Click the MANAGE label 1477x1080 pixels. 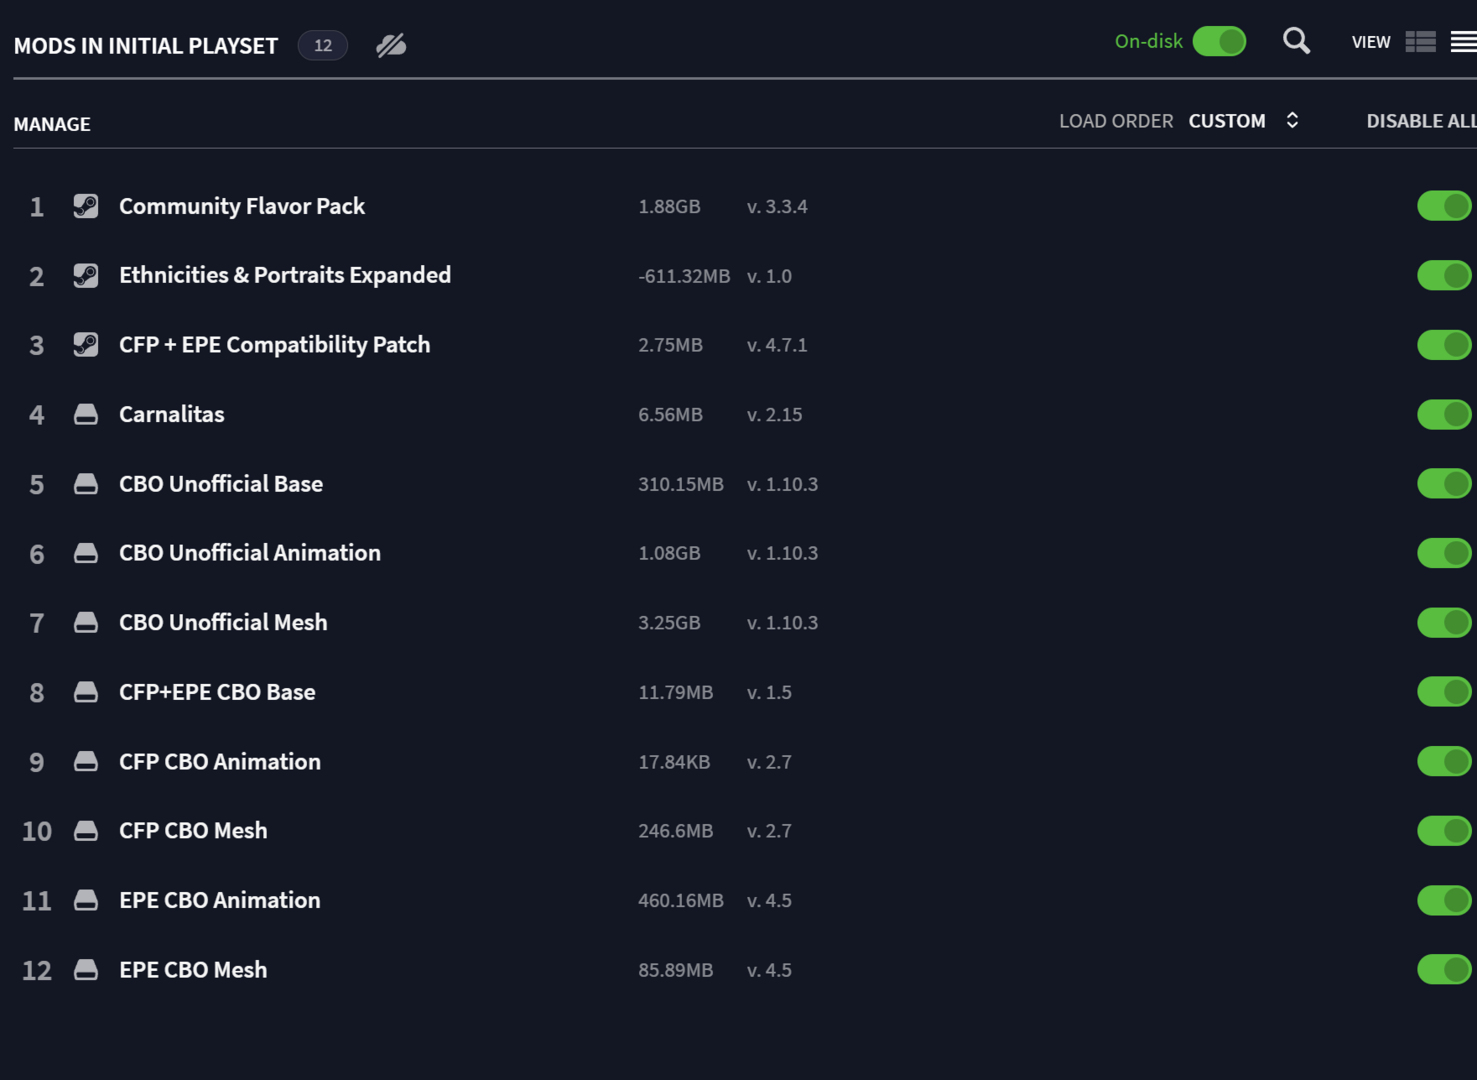click(52, 124)
